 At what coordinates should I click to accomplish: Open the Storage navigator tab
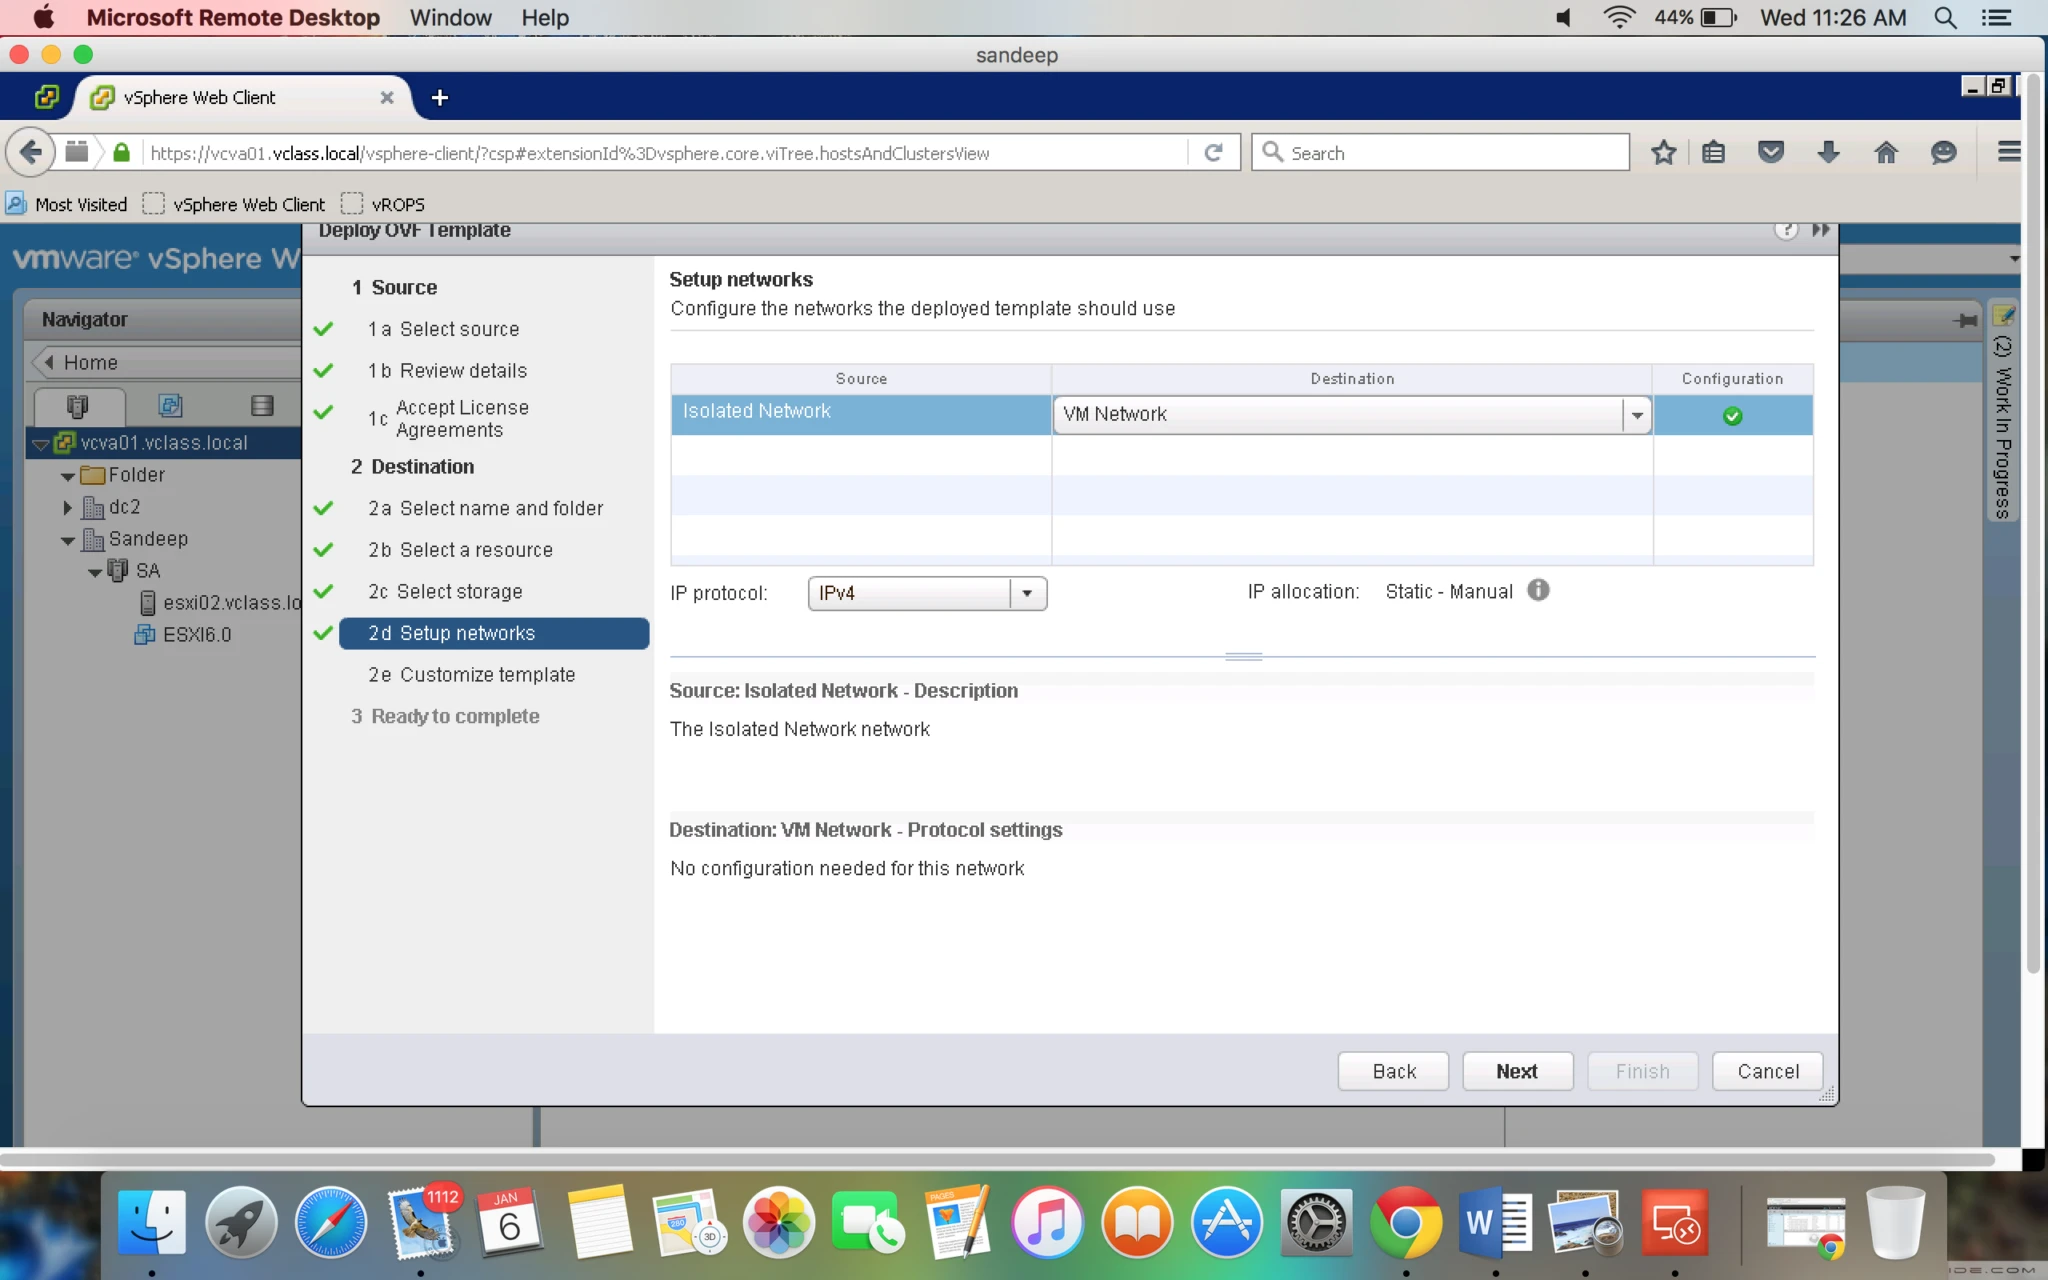pyautogui.click(x=261, y=406)
